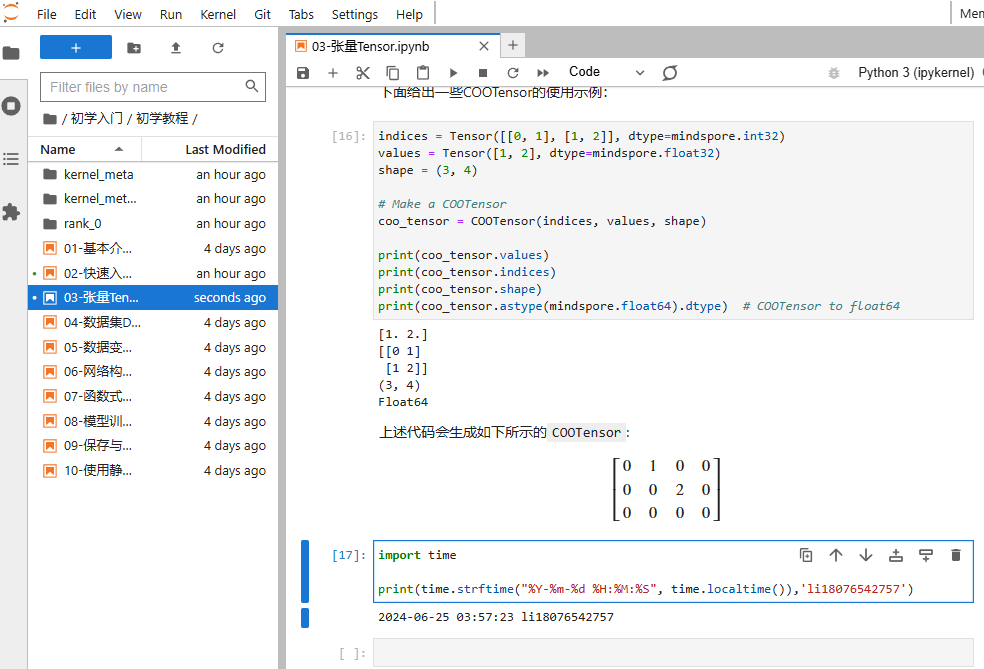
Task: Click the Filter files by name field
Action: (x=152, y=87)
